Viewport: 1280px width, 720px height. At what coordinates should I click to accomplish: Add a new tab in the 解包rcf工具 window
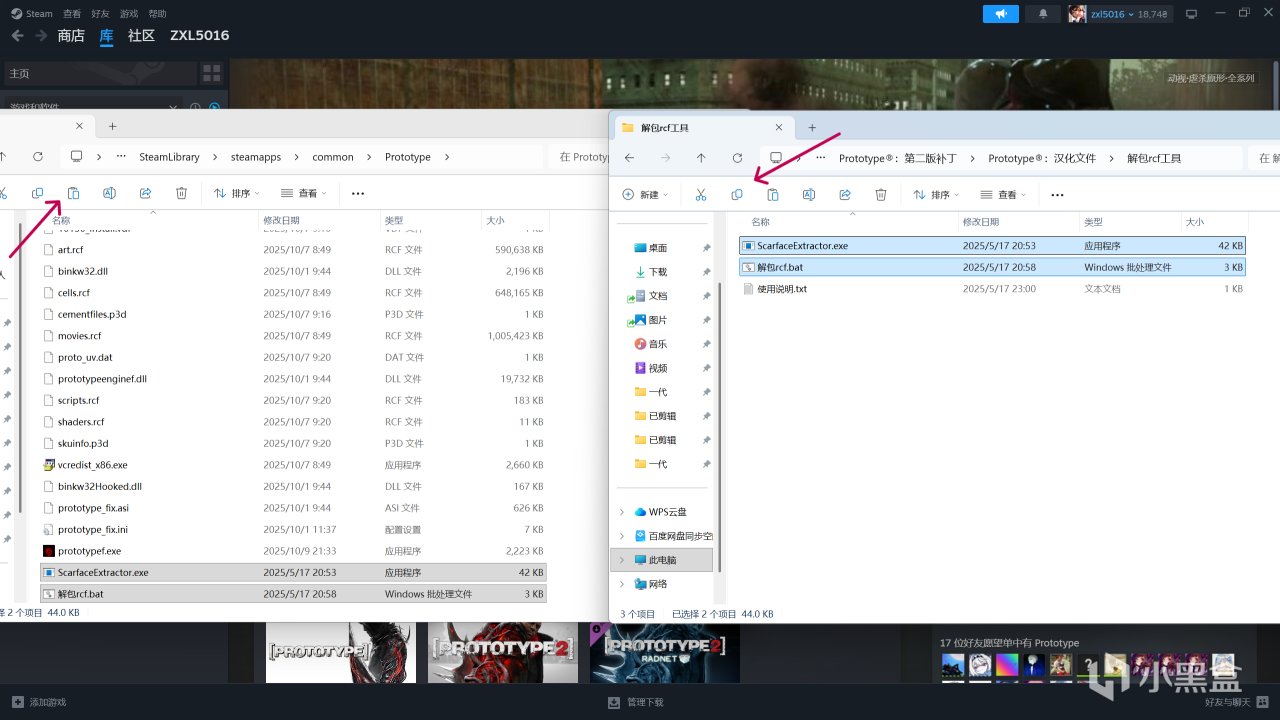[812, 127]
